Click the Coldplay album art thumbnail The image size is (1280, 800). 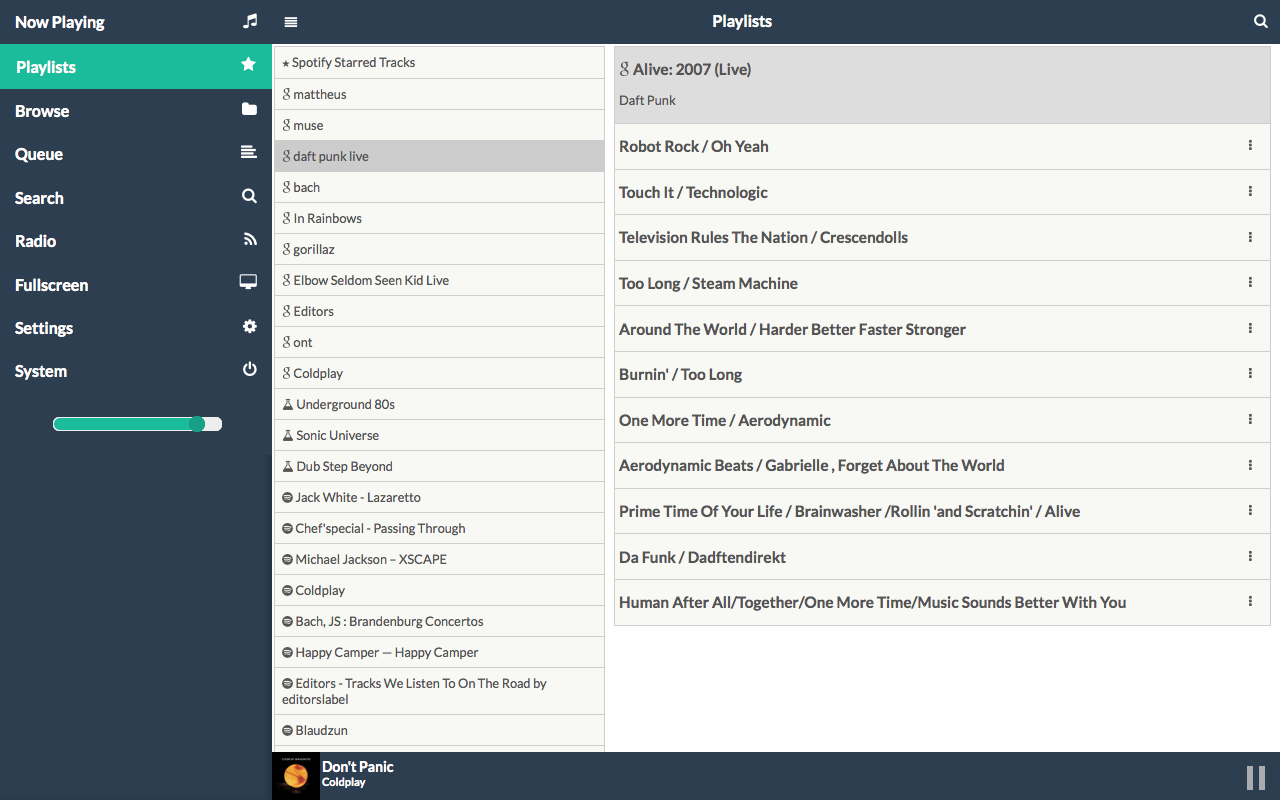[295, 775]
